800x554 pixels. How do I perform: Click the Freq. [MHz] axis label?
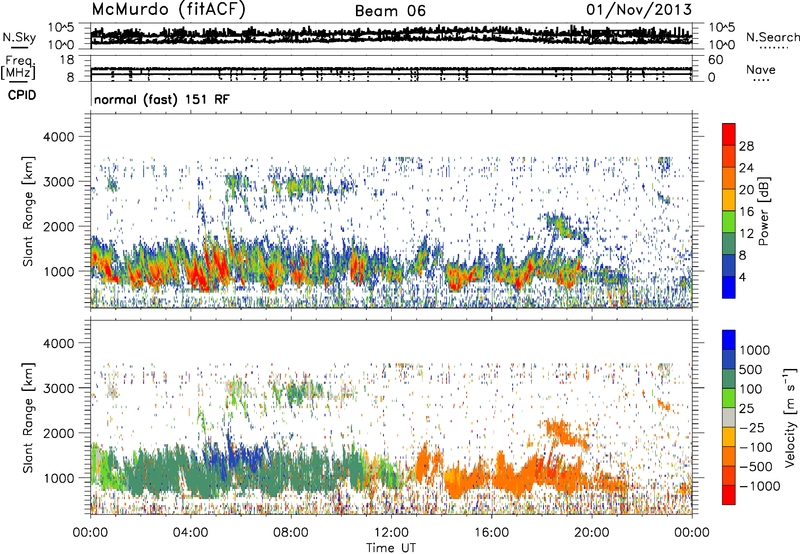point(18,67)
